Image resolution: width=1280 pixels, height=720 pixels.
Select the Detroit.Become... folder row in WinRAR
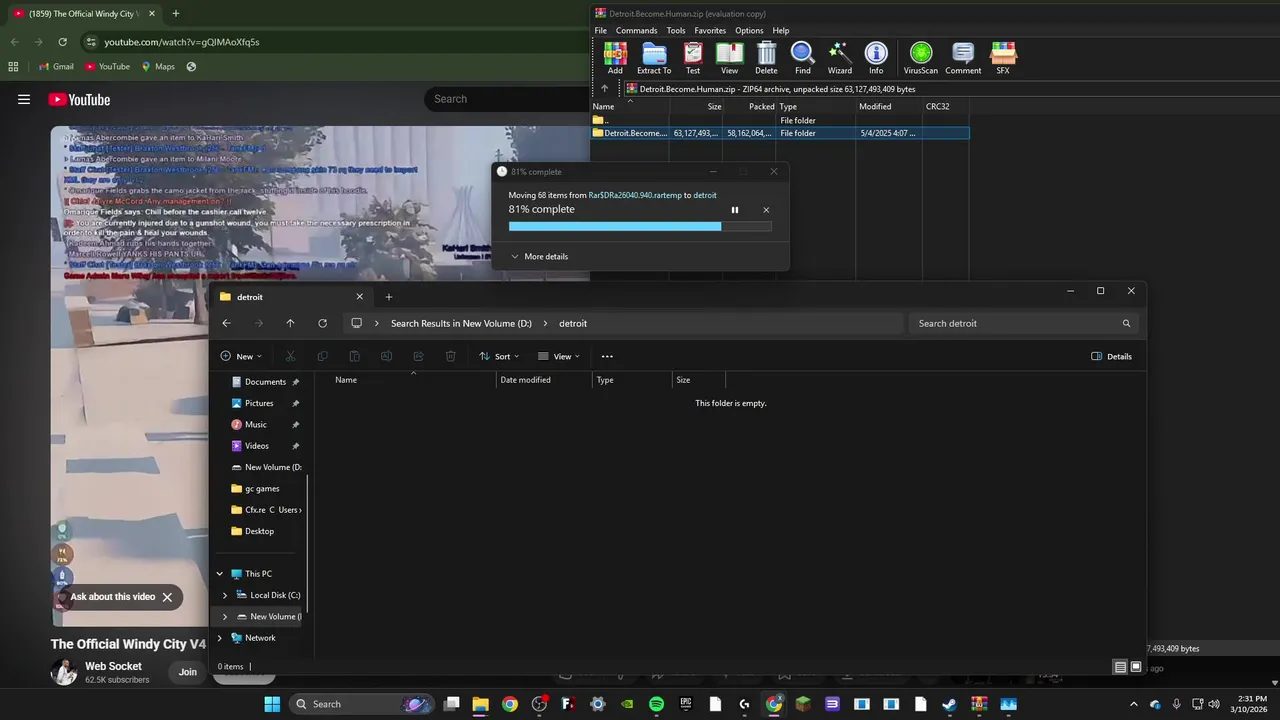pos(780,133)
